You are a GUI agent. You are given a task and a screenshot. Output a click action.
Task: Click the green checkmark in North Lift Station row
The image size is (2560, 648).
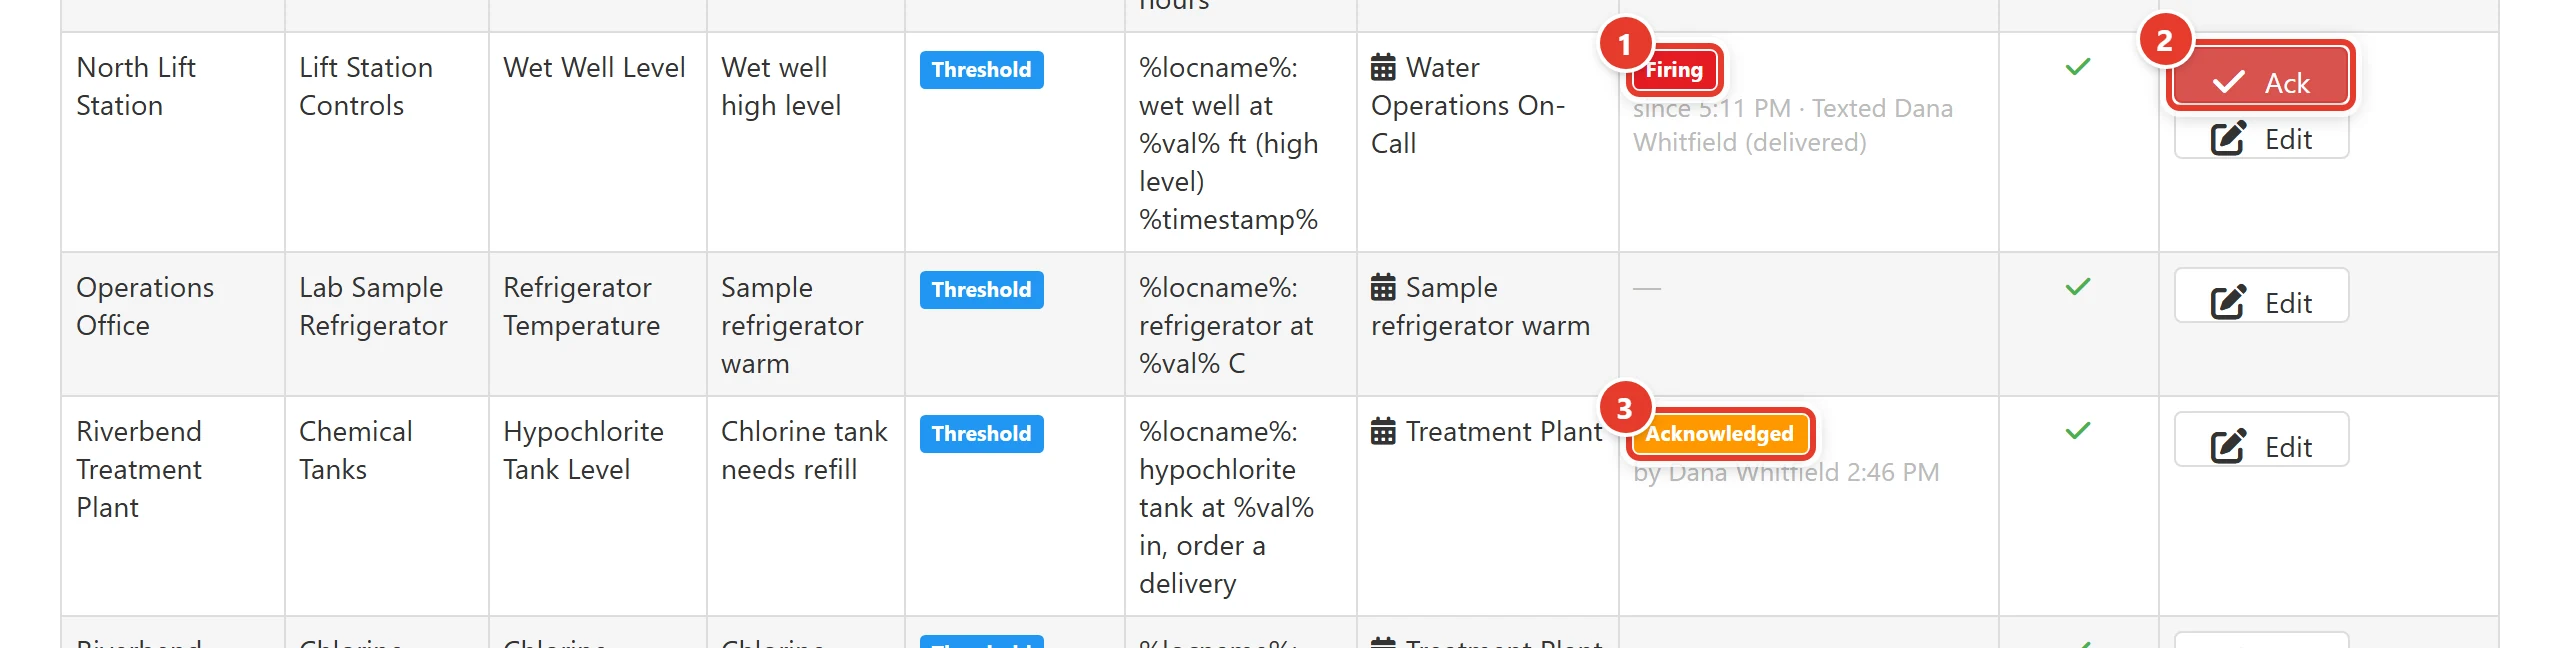[x=2078, y=67]
